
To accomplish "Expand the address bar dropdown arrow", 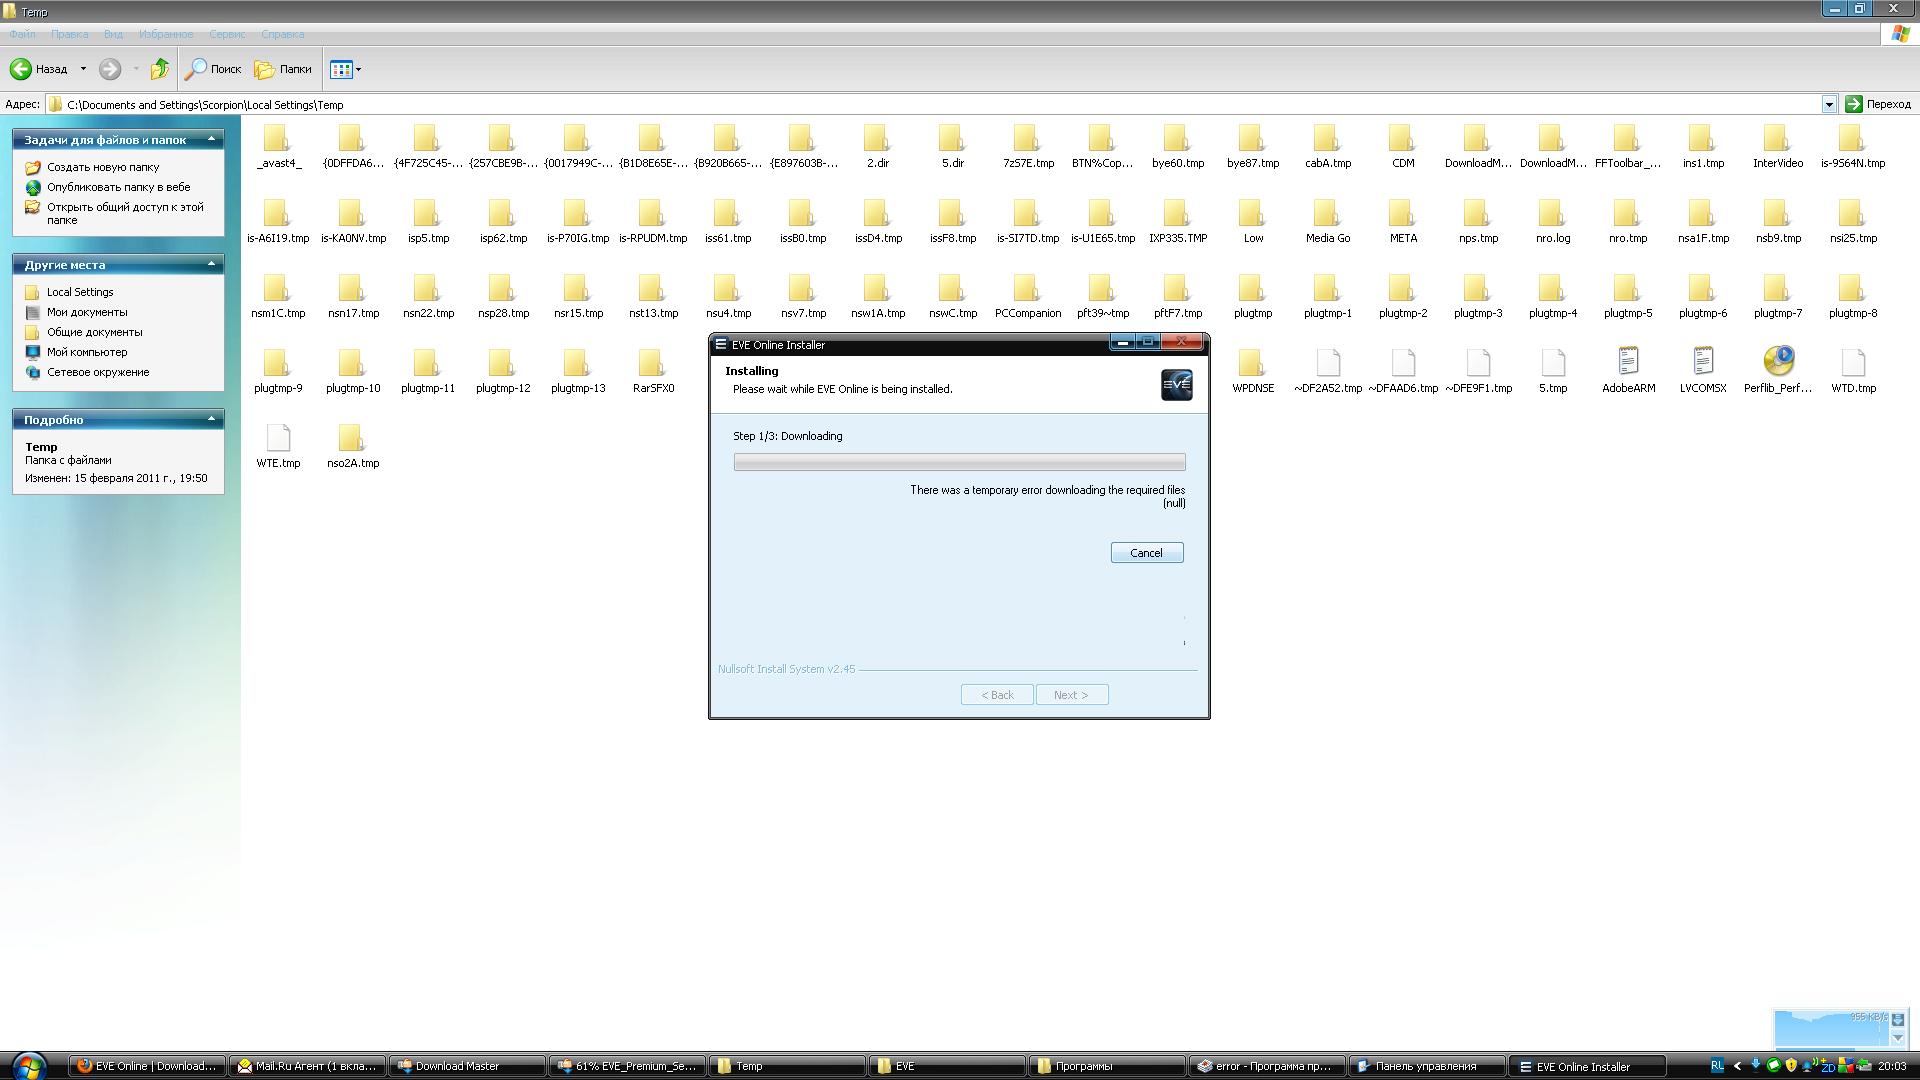I will (x=1828, y=104).
